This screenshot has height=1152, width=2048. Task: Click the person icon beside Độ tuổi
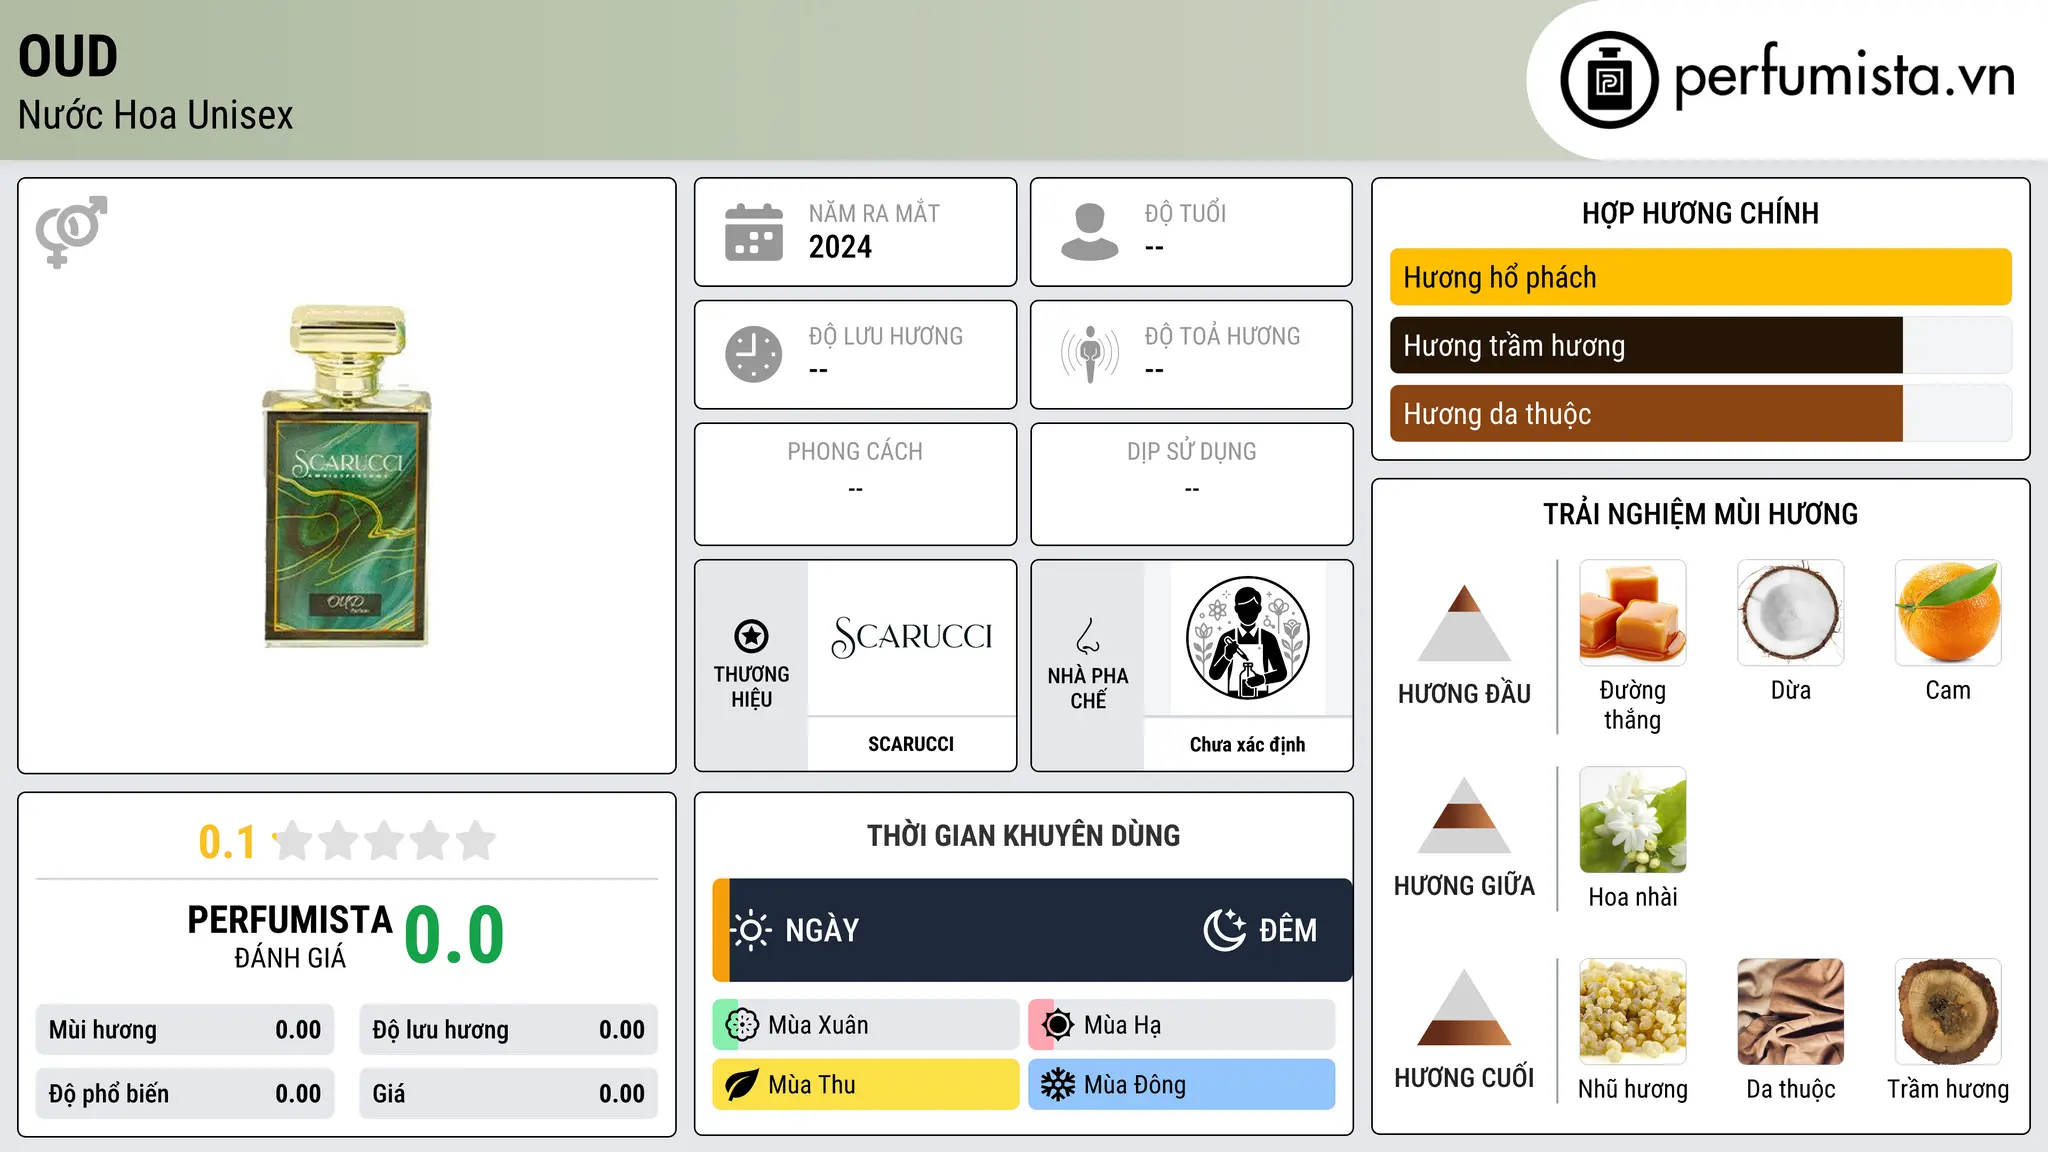tap(1090, 232)
